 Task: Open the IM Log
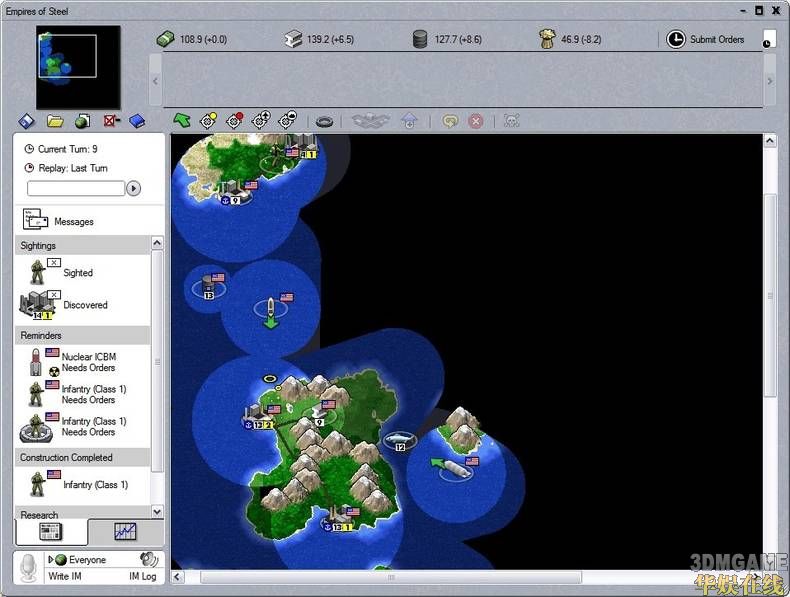(142, 577)
